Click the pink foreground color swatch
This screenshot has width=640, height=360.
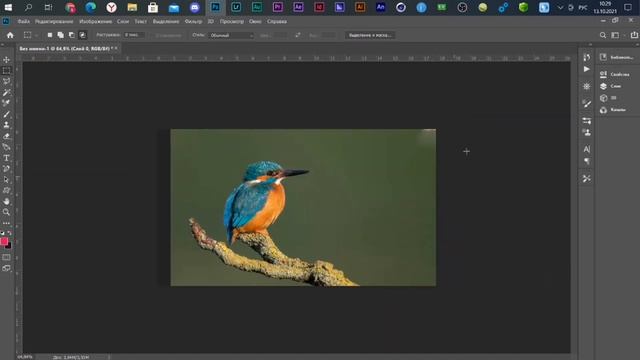tap(4, 241)
